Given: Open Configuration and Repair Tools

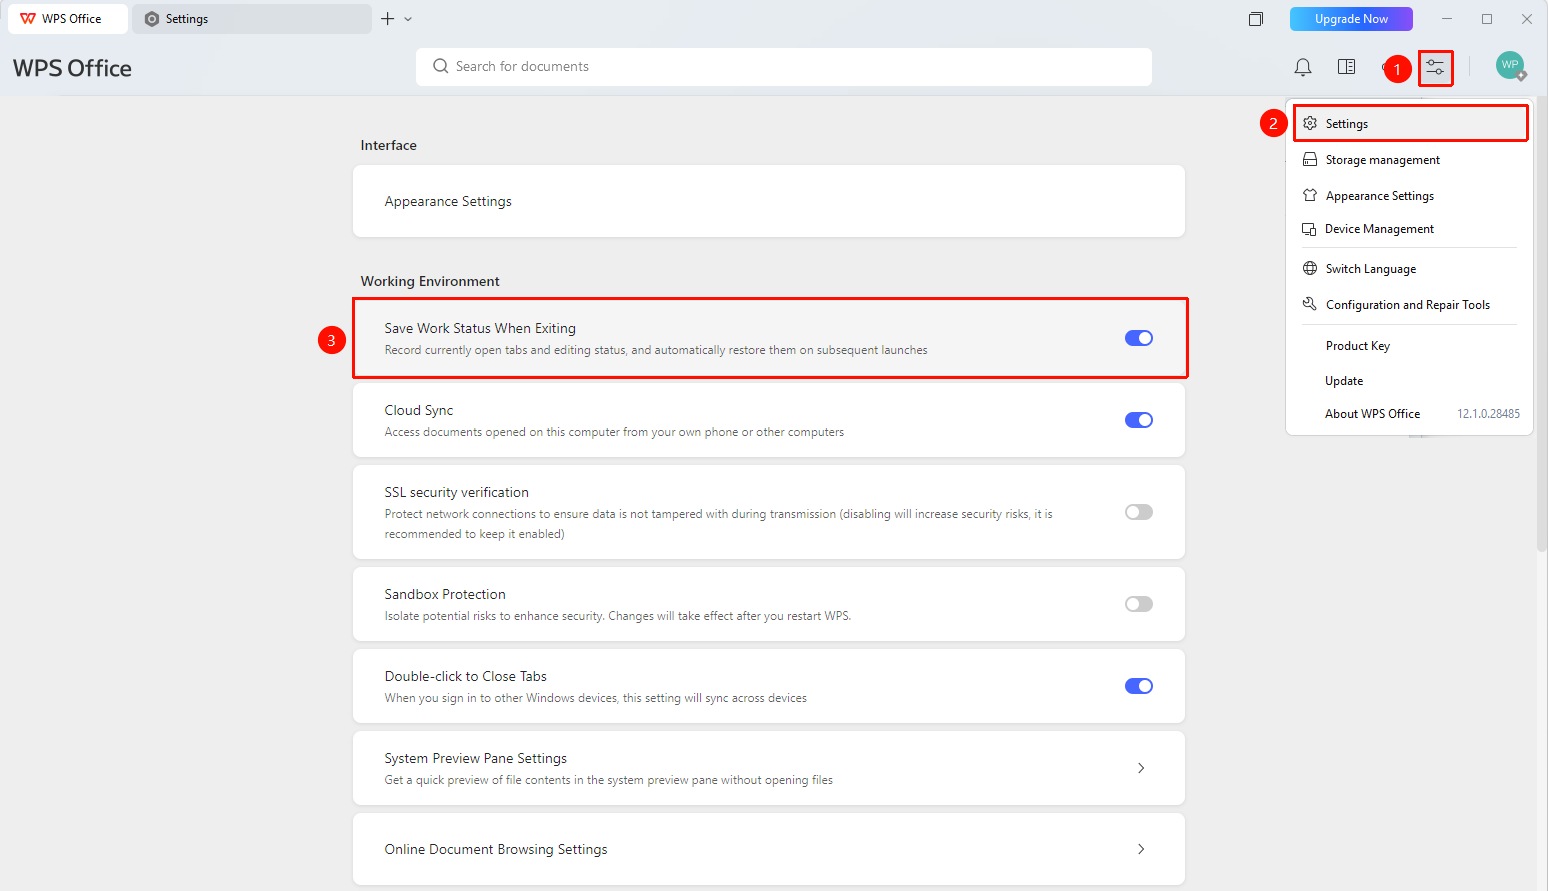Looking at the screenshot, I should [1411, 305].
